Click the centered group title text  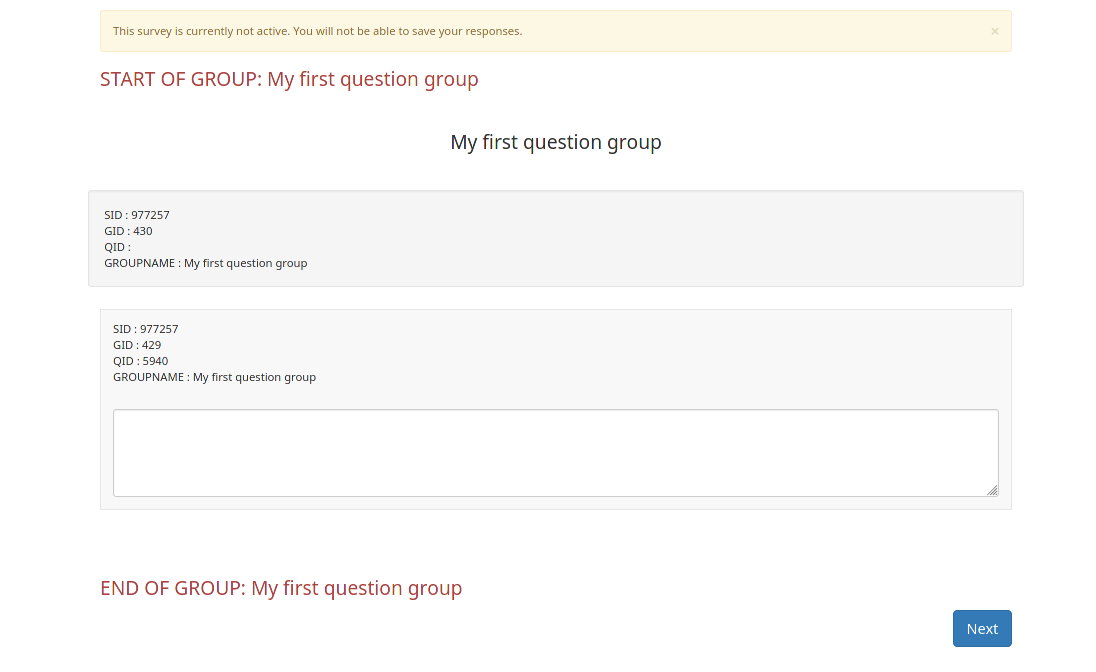pyautogui.click(x=556, y=142)
